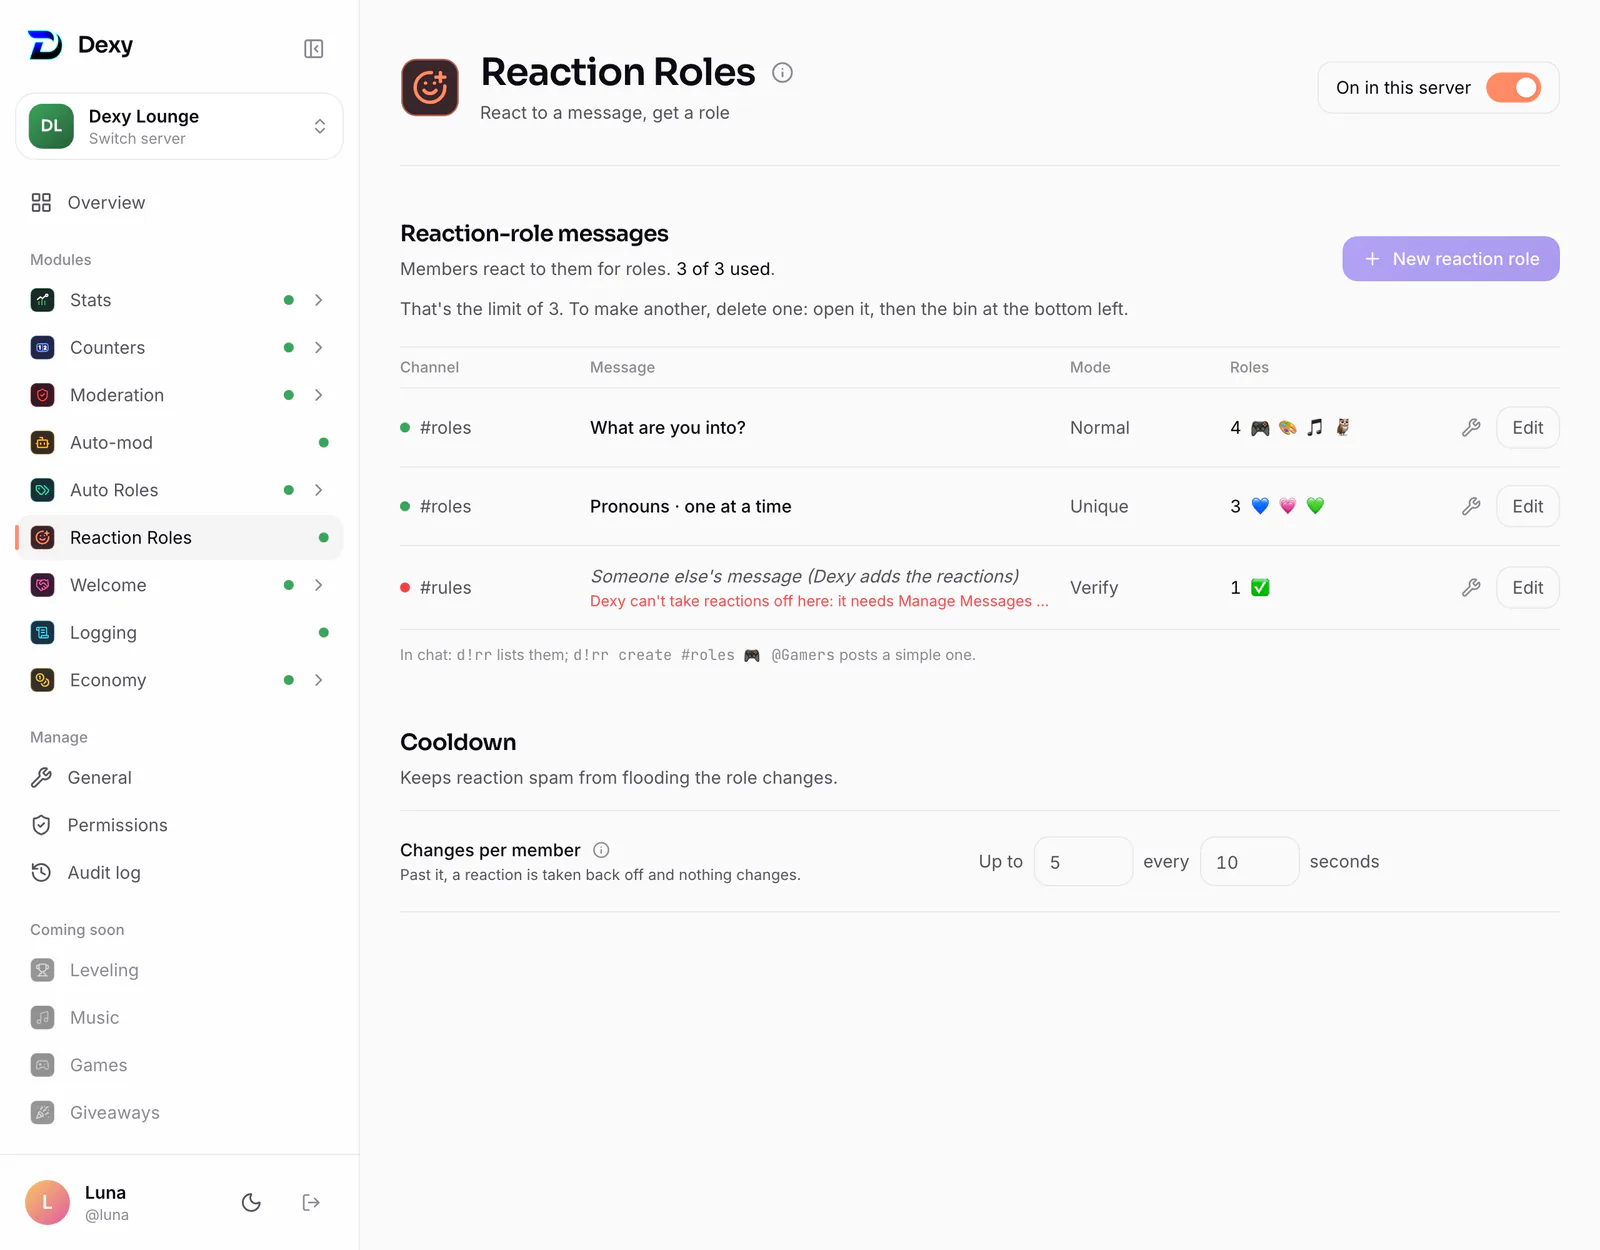The image size is (1600, 1250).
Task: Click Luna's profile avatar
Action: point(47,1203)
